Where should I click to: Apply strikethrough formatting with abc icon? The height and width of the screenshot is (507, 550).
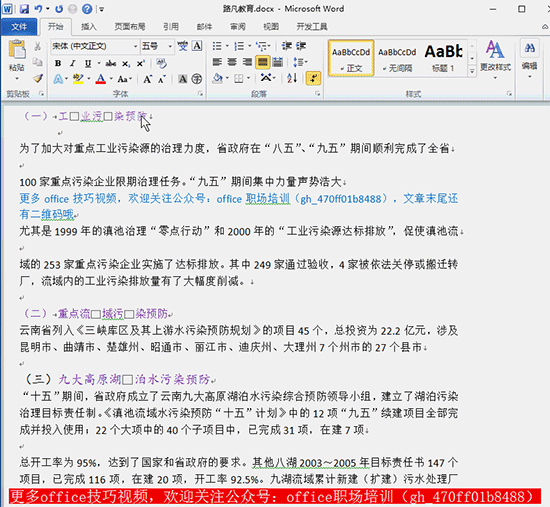point(110,64)
